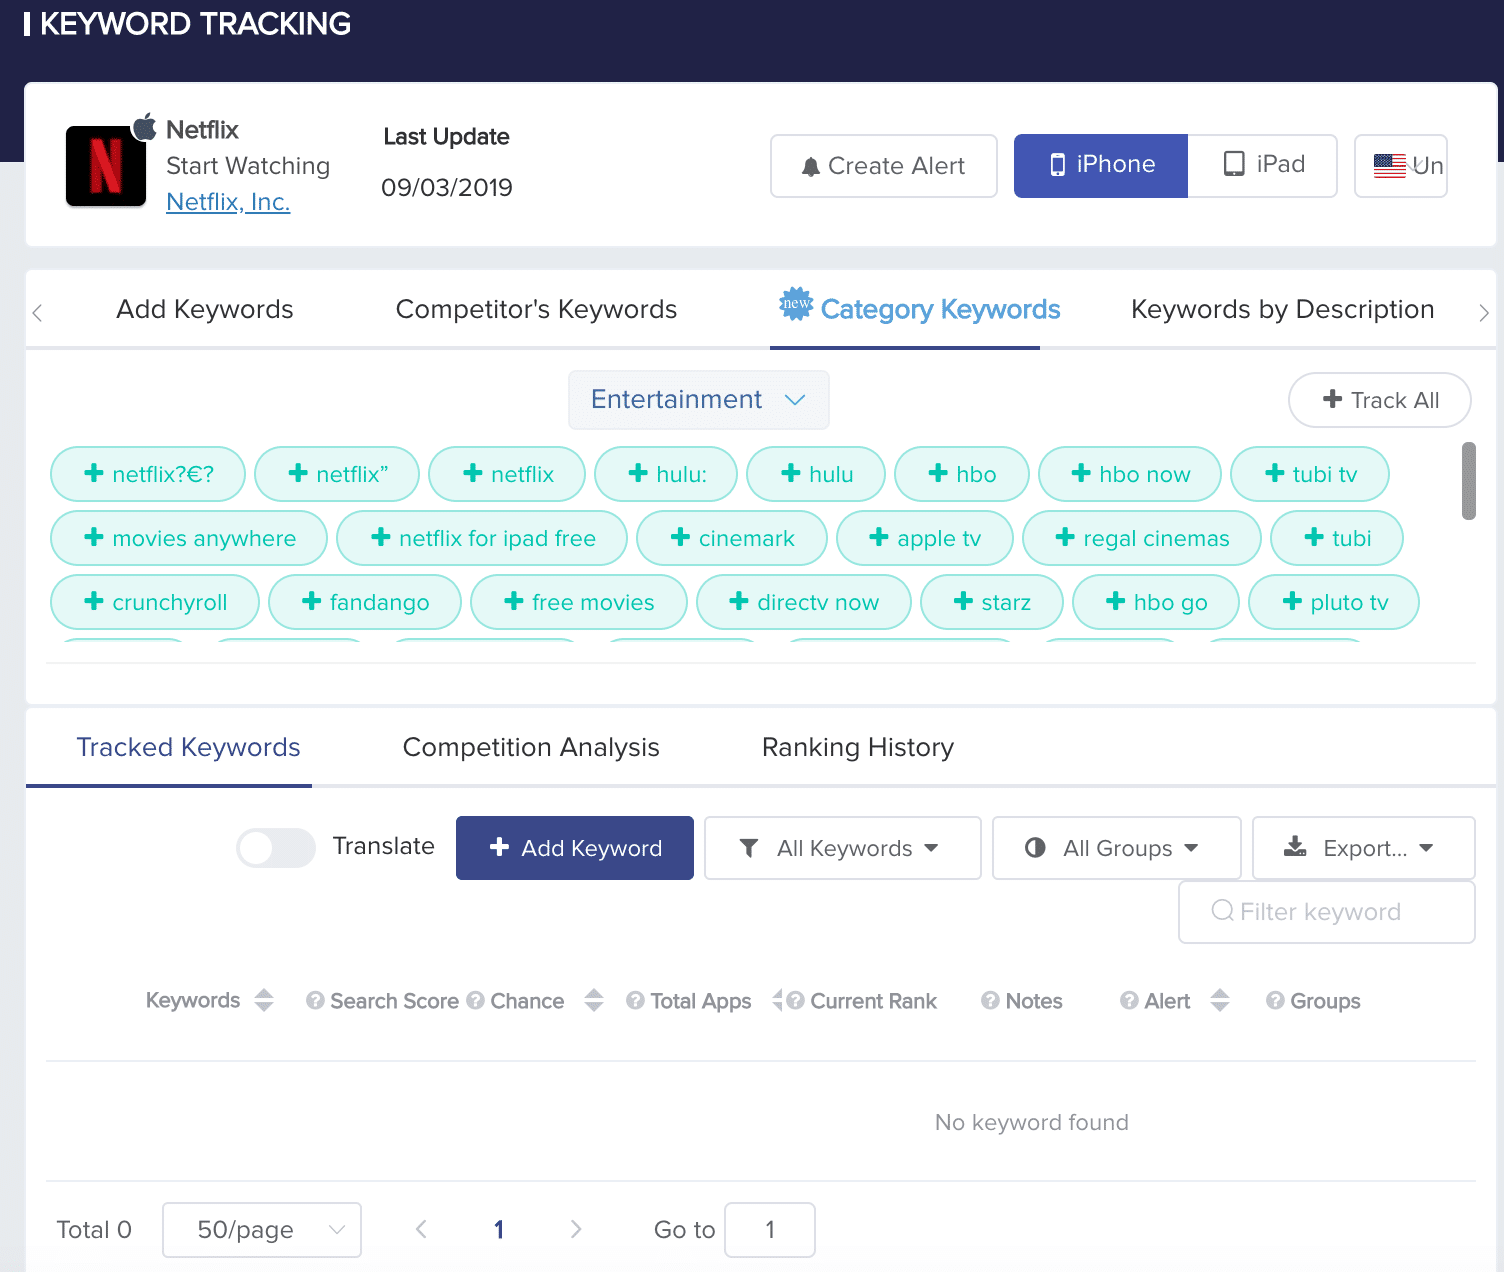The width and height of the screenshot is (1504, 1272).
Task: Add the 'netflix”' keyword chip
Action: coord(337,474)
